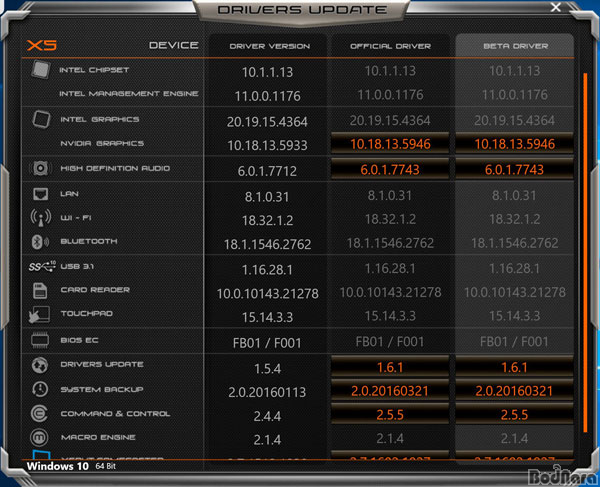
Task: Update NVIDIA Graphics to official 10.18.13.5946
Action: click(390, 144)
